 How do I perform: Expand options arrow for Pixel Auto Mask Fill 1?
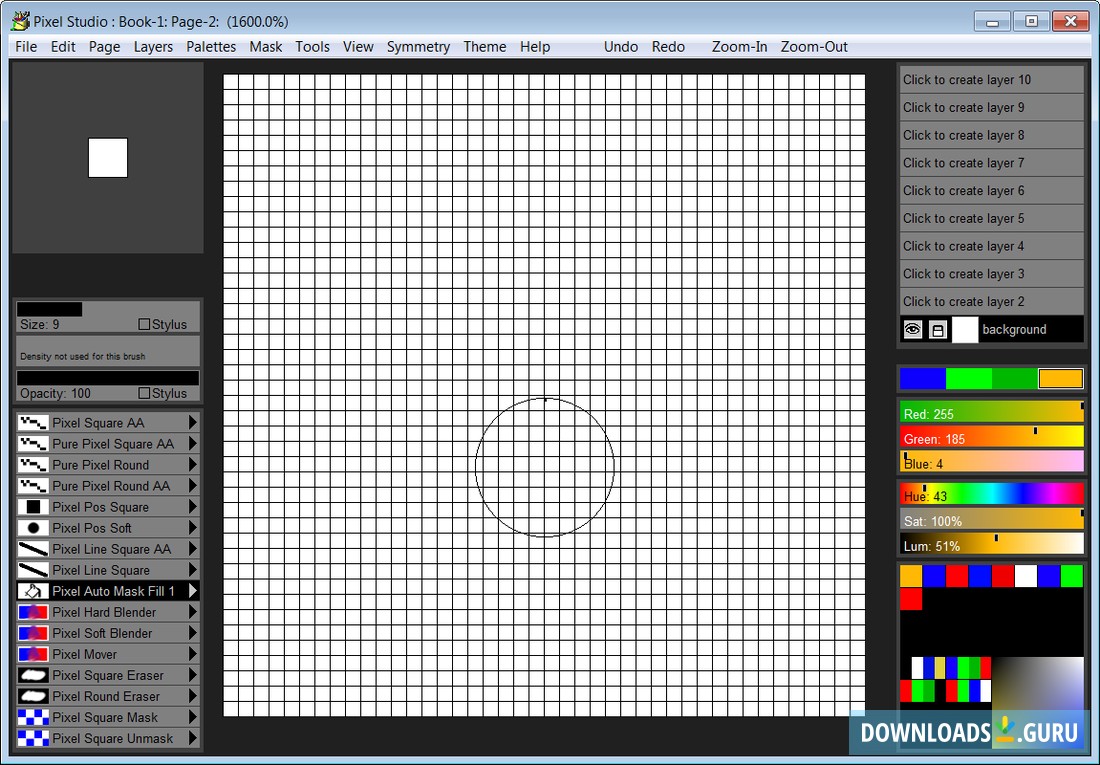pos(193,591)
